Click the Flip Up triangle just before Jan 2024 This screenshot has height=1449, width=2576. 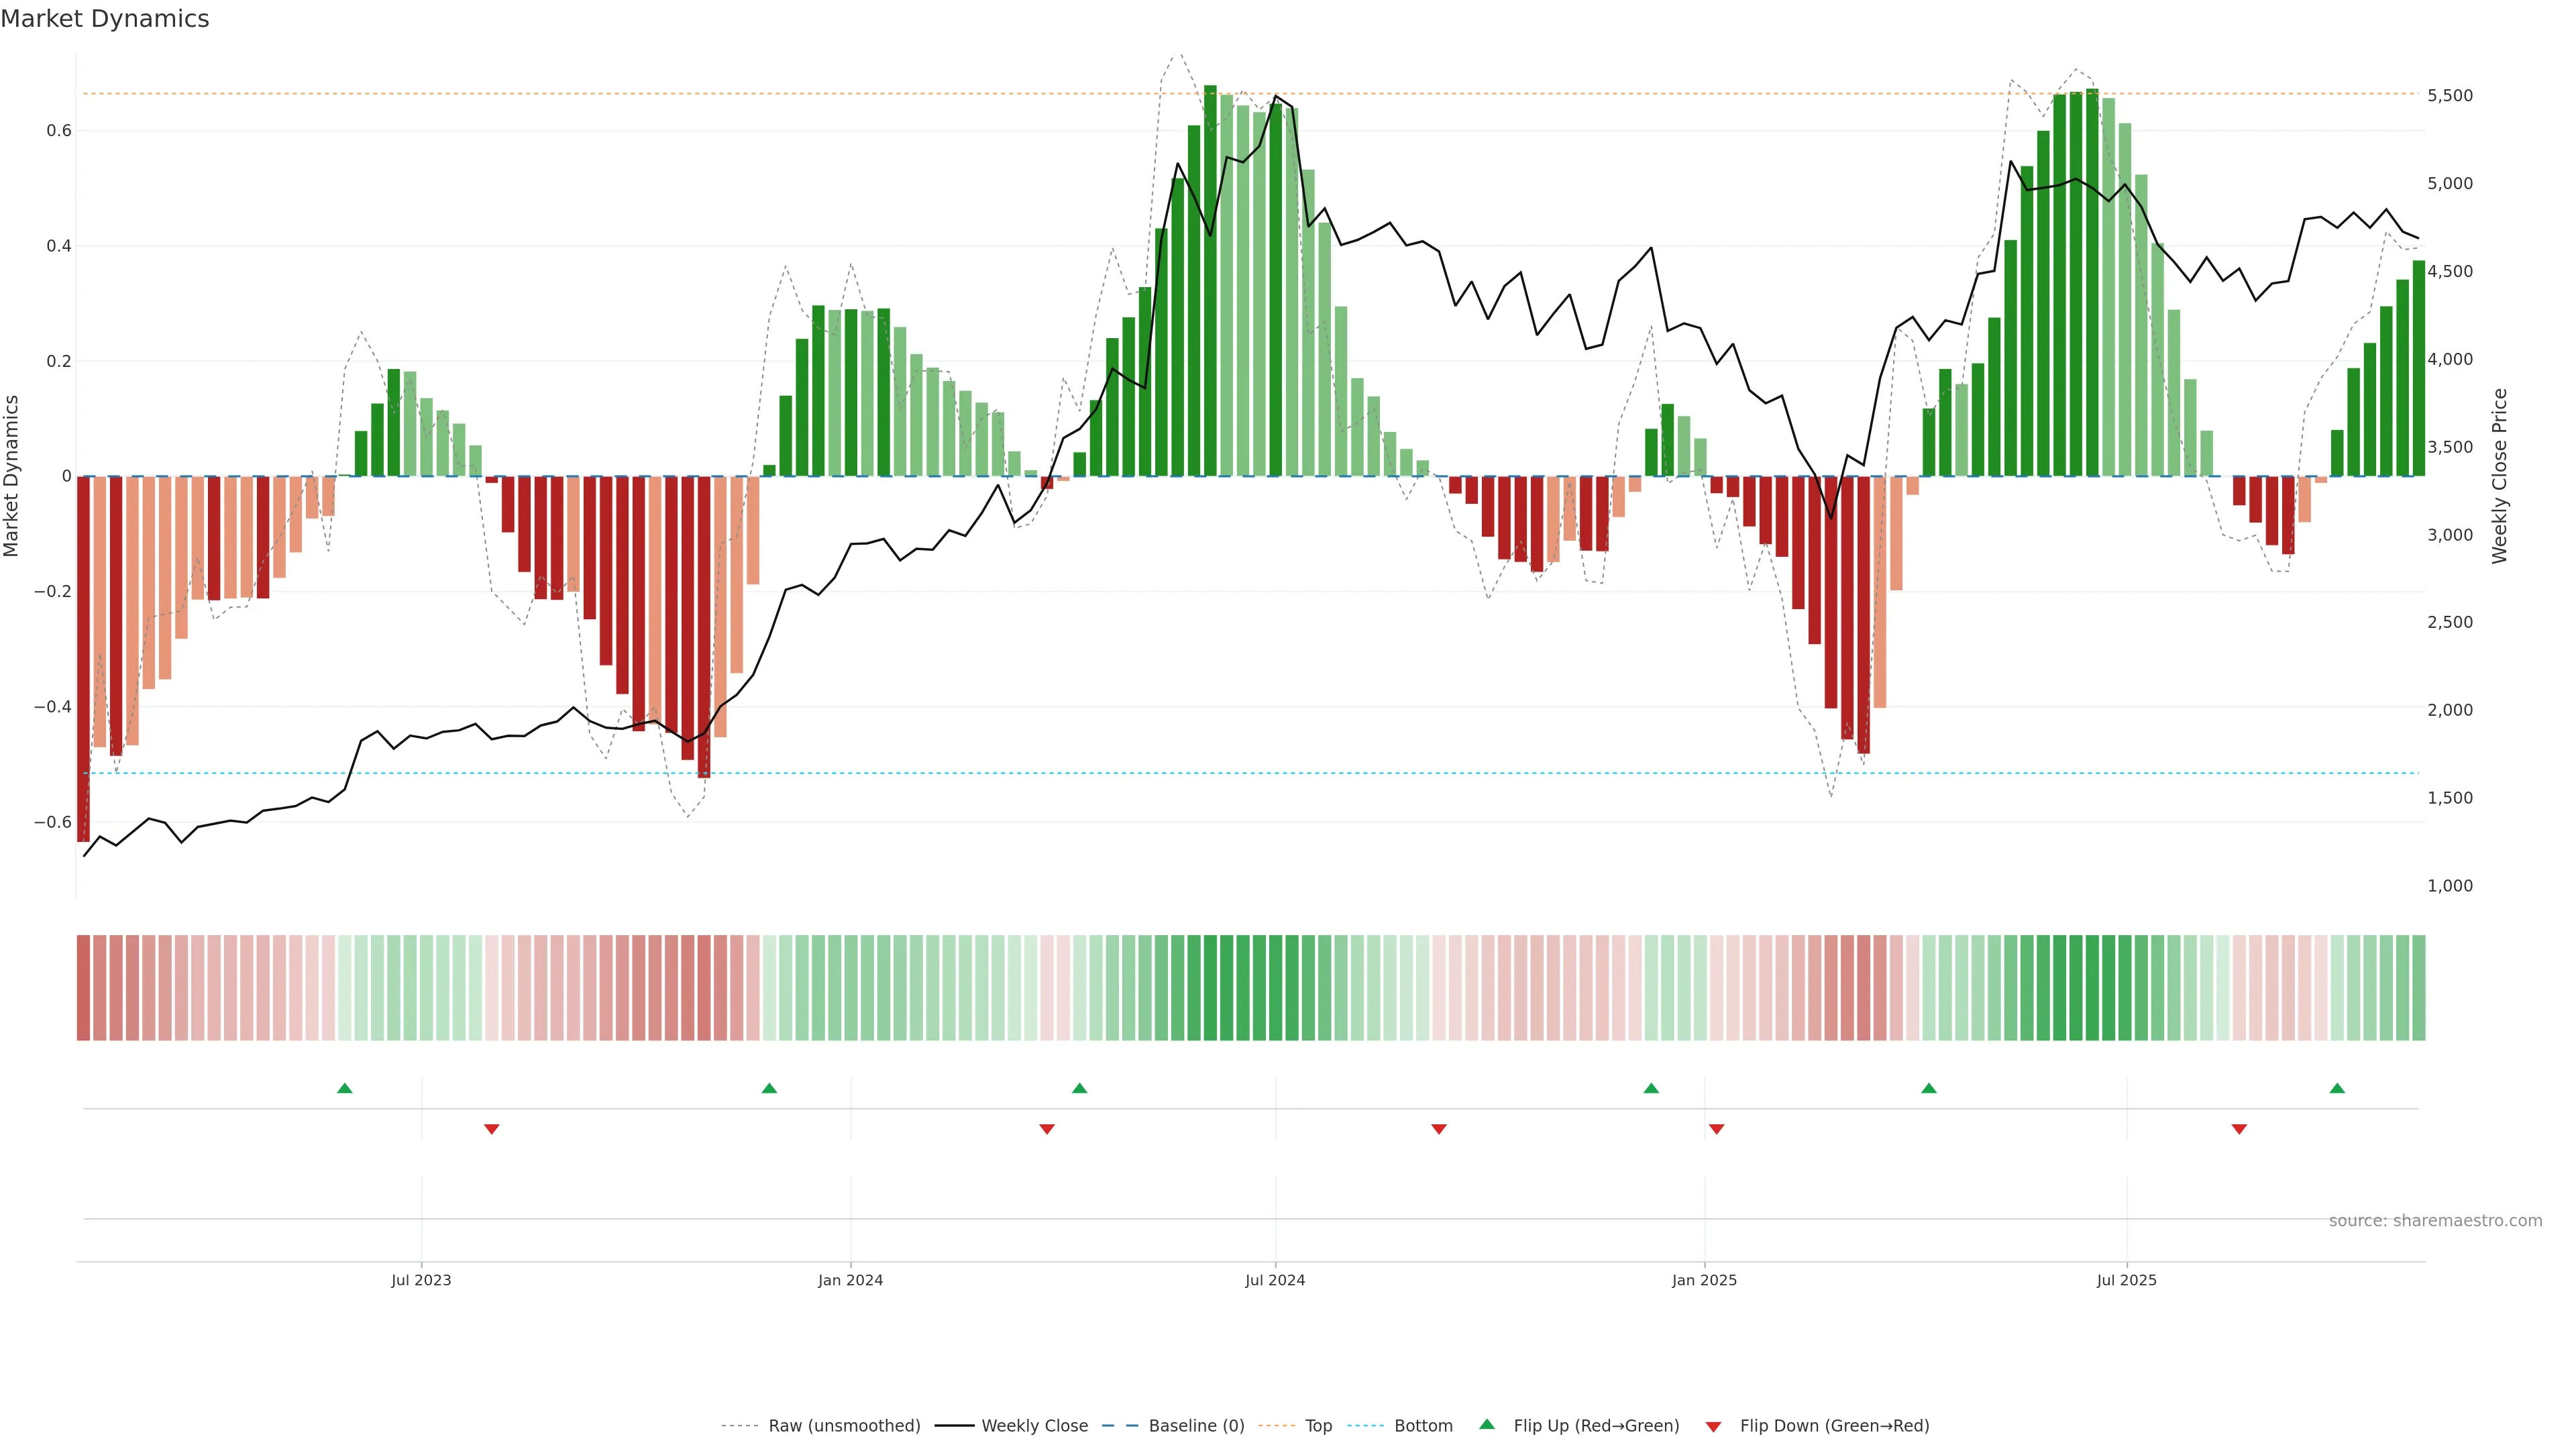coord(769,1088)
